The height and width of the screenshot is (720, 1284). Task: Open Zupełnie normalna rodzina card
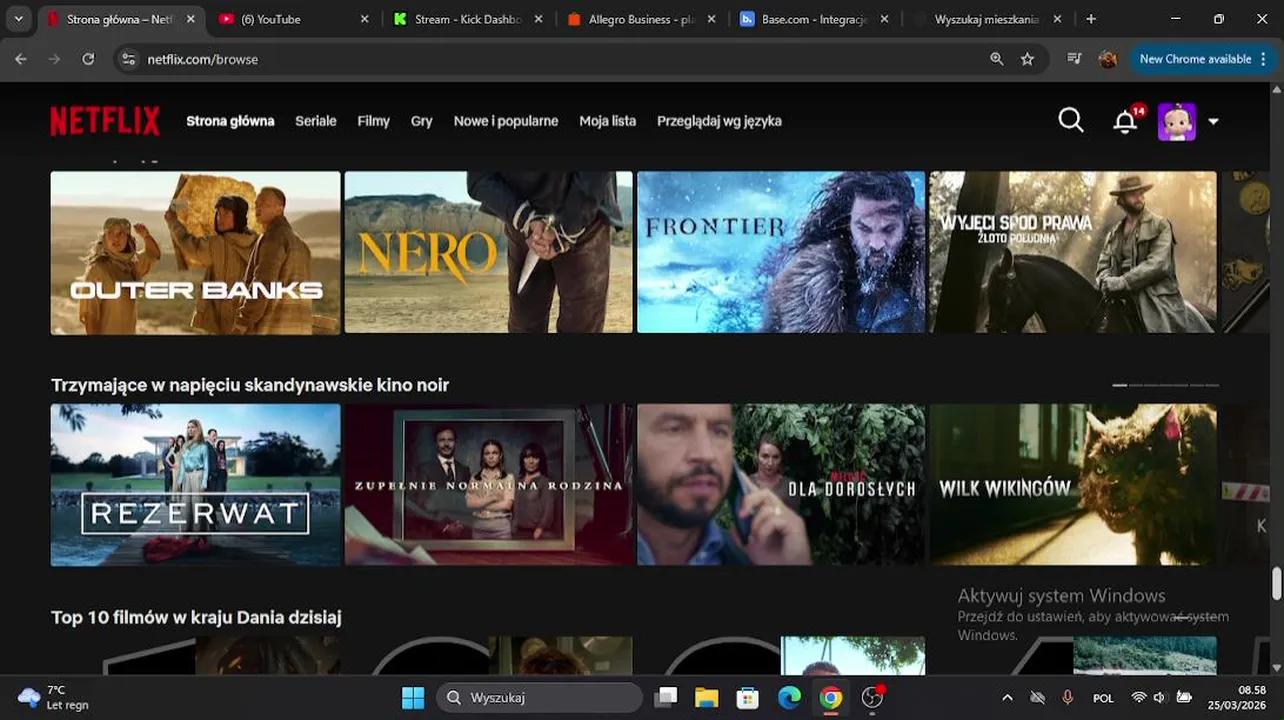click(489, 485)
